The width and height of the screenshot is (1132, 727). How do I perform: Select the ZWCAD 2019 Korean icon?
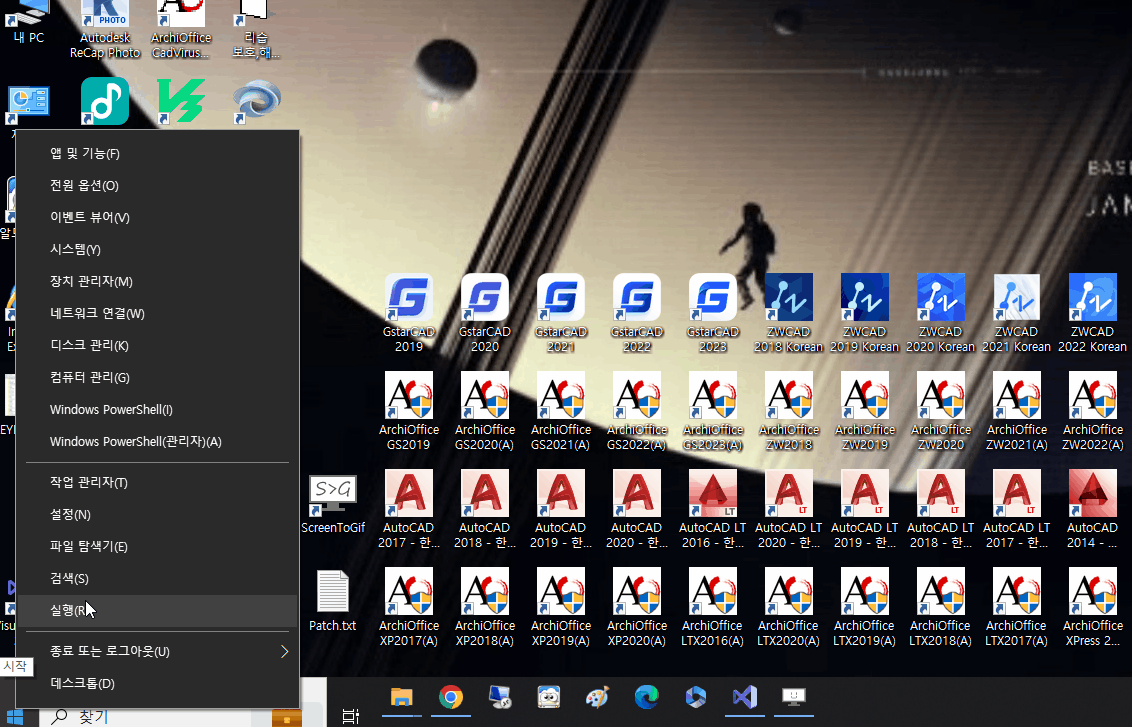864,312
